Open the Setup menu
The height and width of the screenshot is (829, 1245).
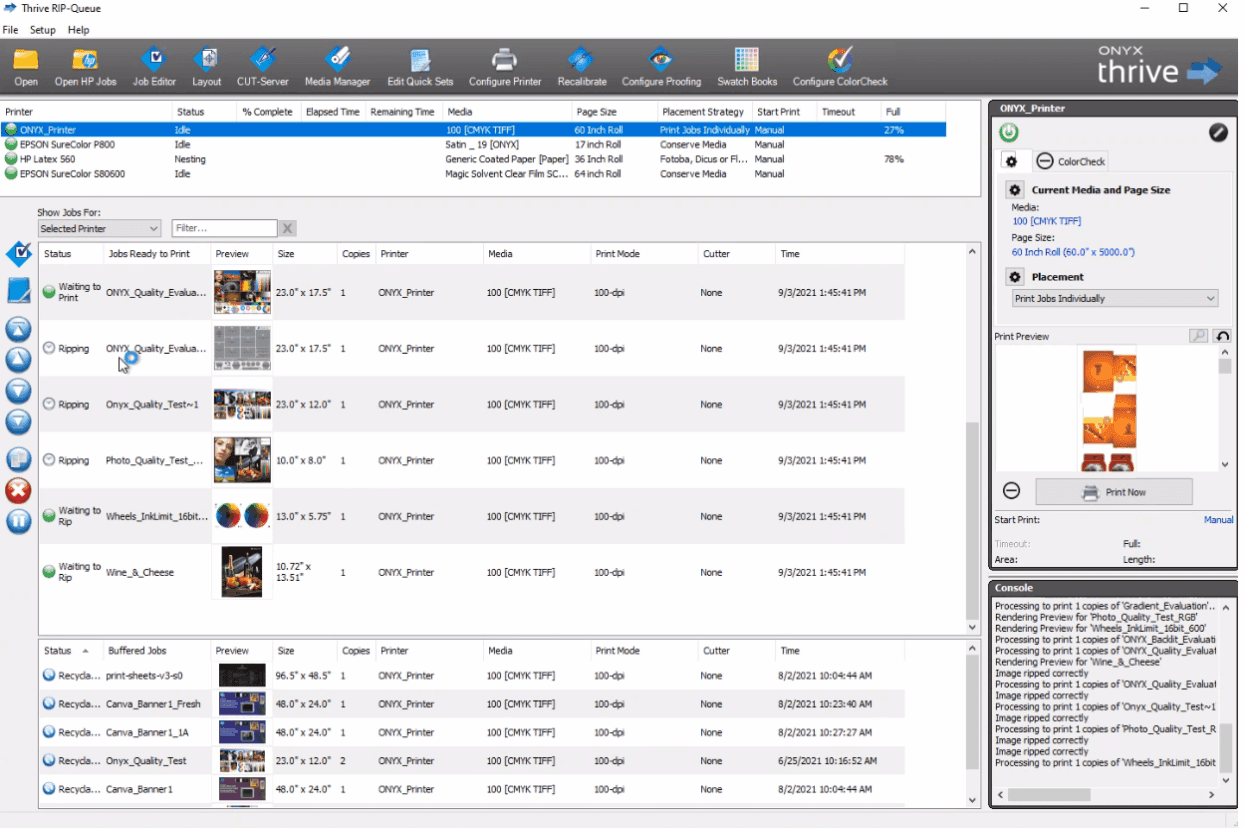click(x=42, y=30)
